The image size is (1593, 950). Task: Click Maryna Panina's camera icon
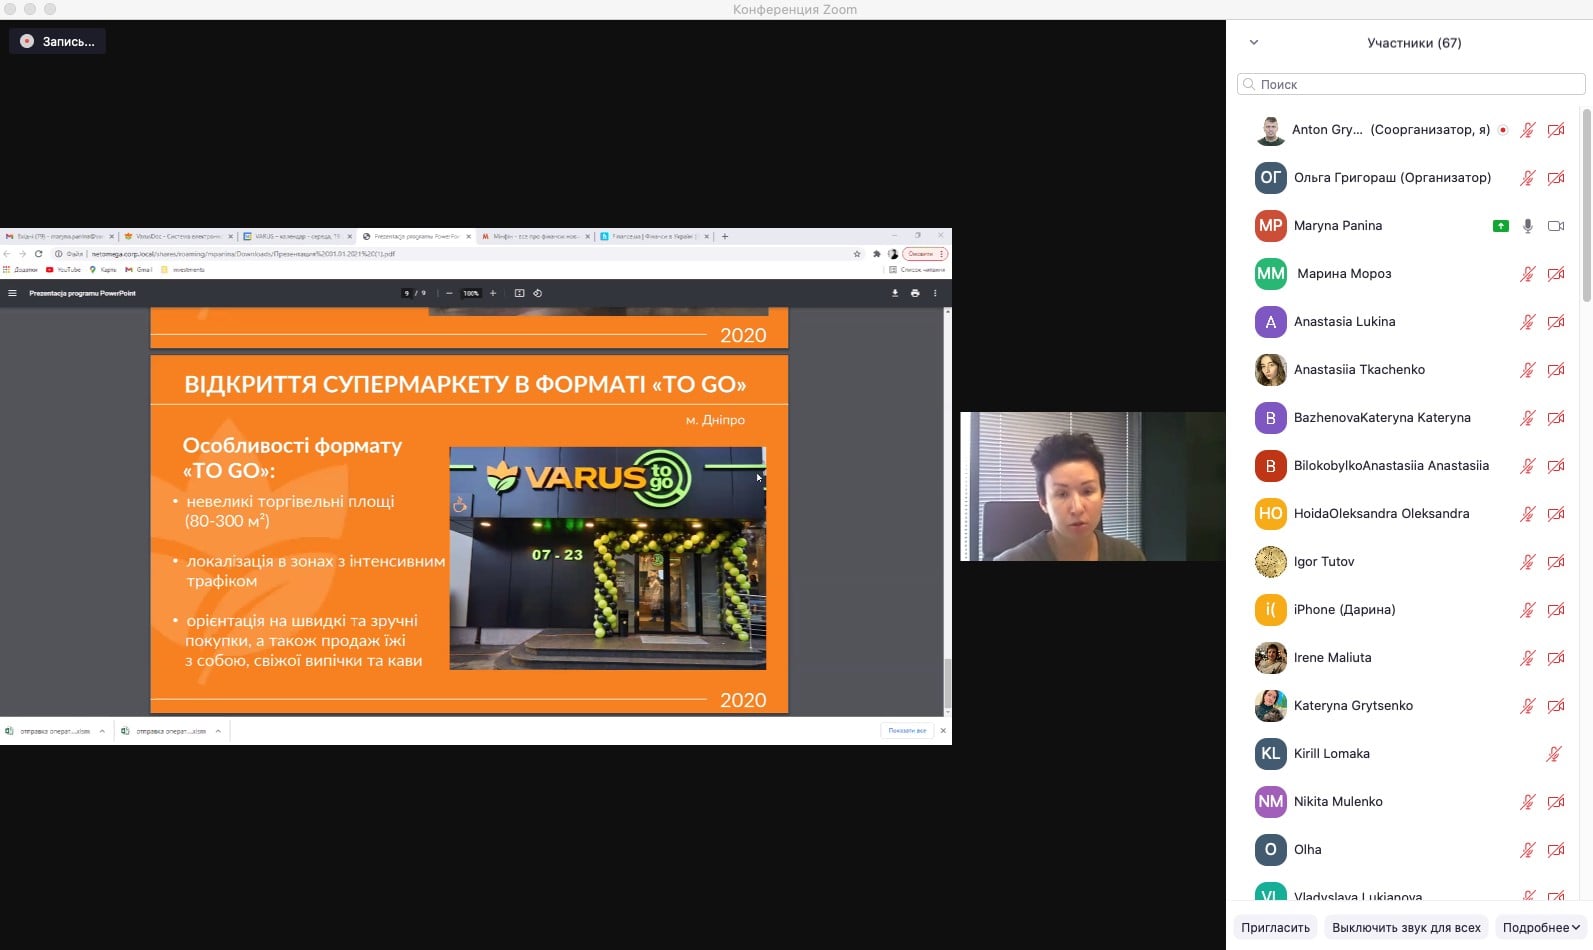(1556, 226)
